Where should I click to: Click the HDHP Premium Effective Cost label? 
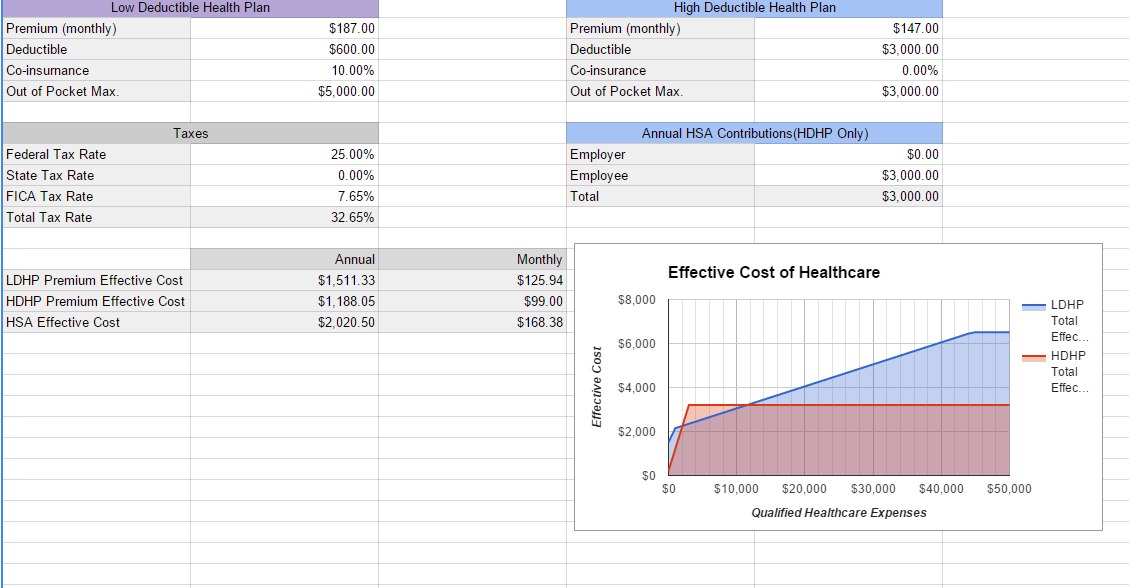point(96,301)
